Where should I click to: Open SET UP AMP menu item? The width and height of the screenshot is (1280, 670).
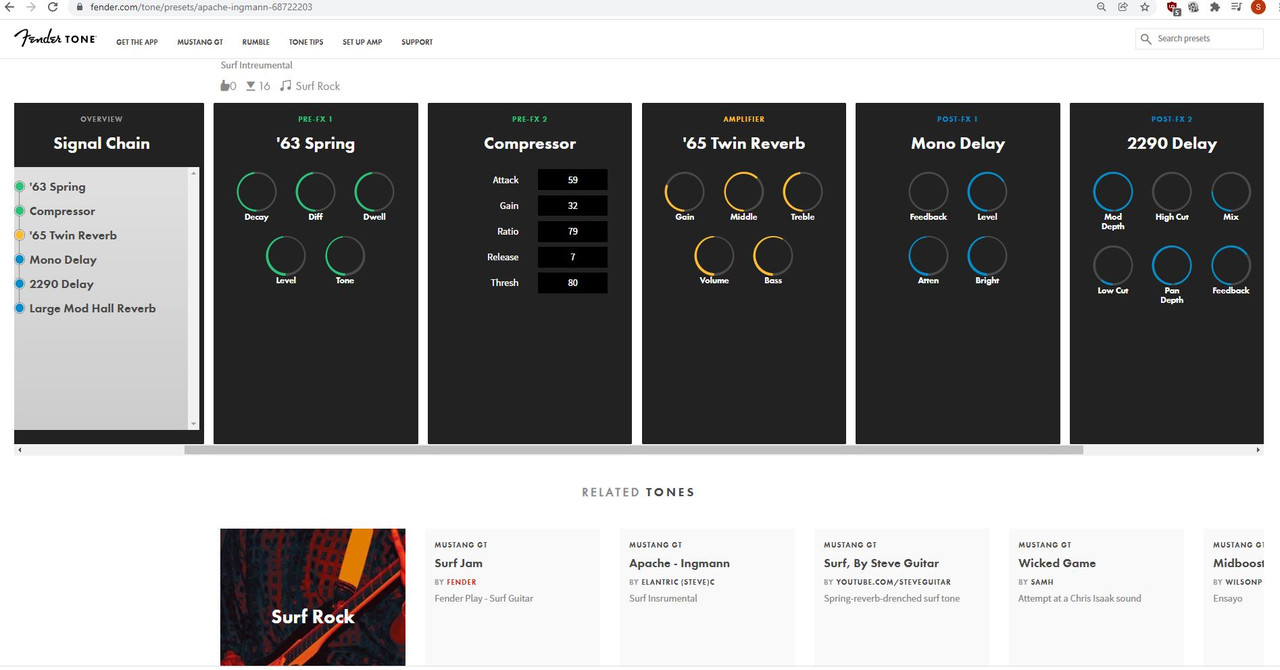pyautogui.click(x=362, y=42)
